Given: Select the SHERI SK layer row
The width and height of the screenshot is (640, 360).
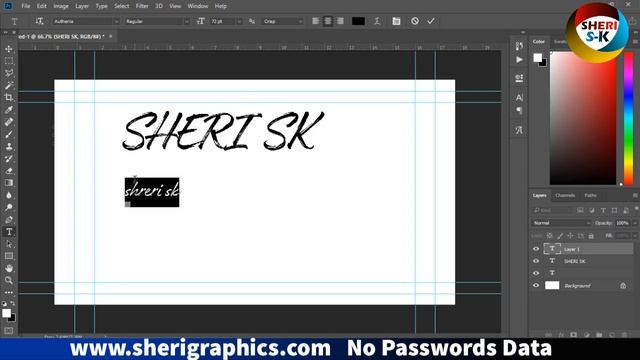Looking at the screenshot, I should 582,261.
